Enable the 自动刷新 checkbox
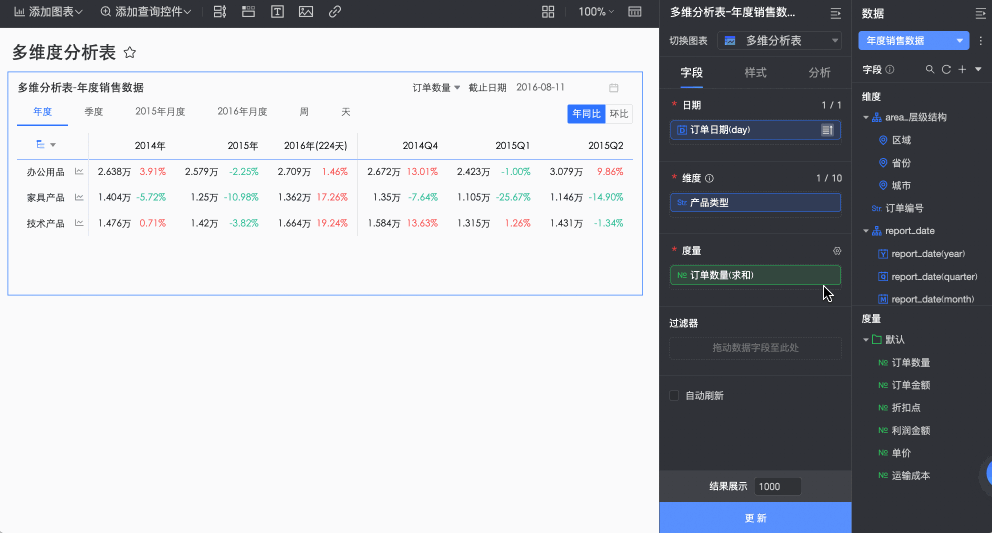This screenshot has width=992, height=533. pos(674,396)
